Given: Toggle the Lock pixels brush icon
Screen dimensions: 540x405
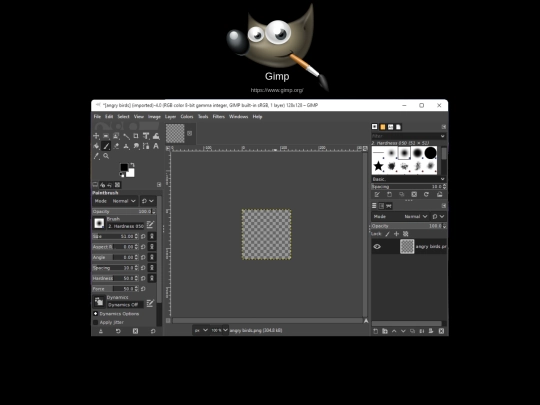Looking at the screenshot, I should (x=387, y=234).
